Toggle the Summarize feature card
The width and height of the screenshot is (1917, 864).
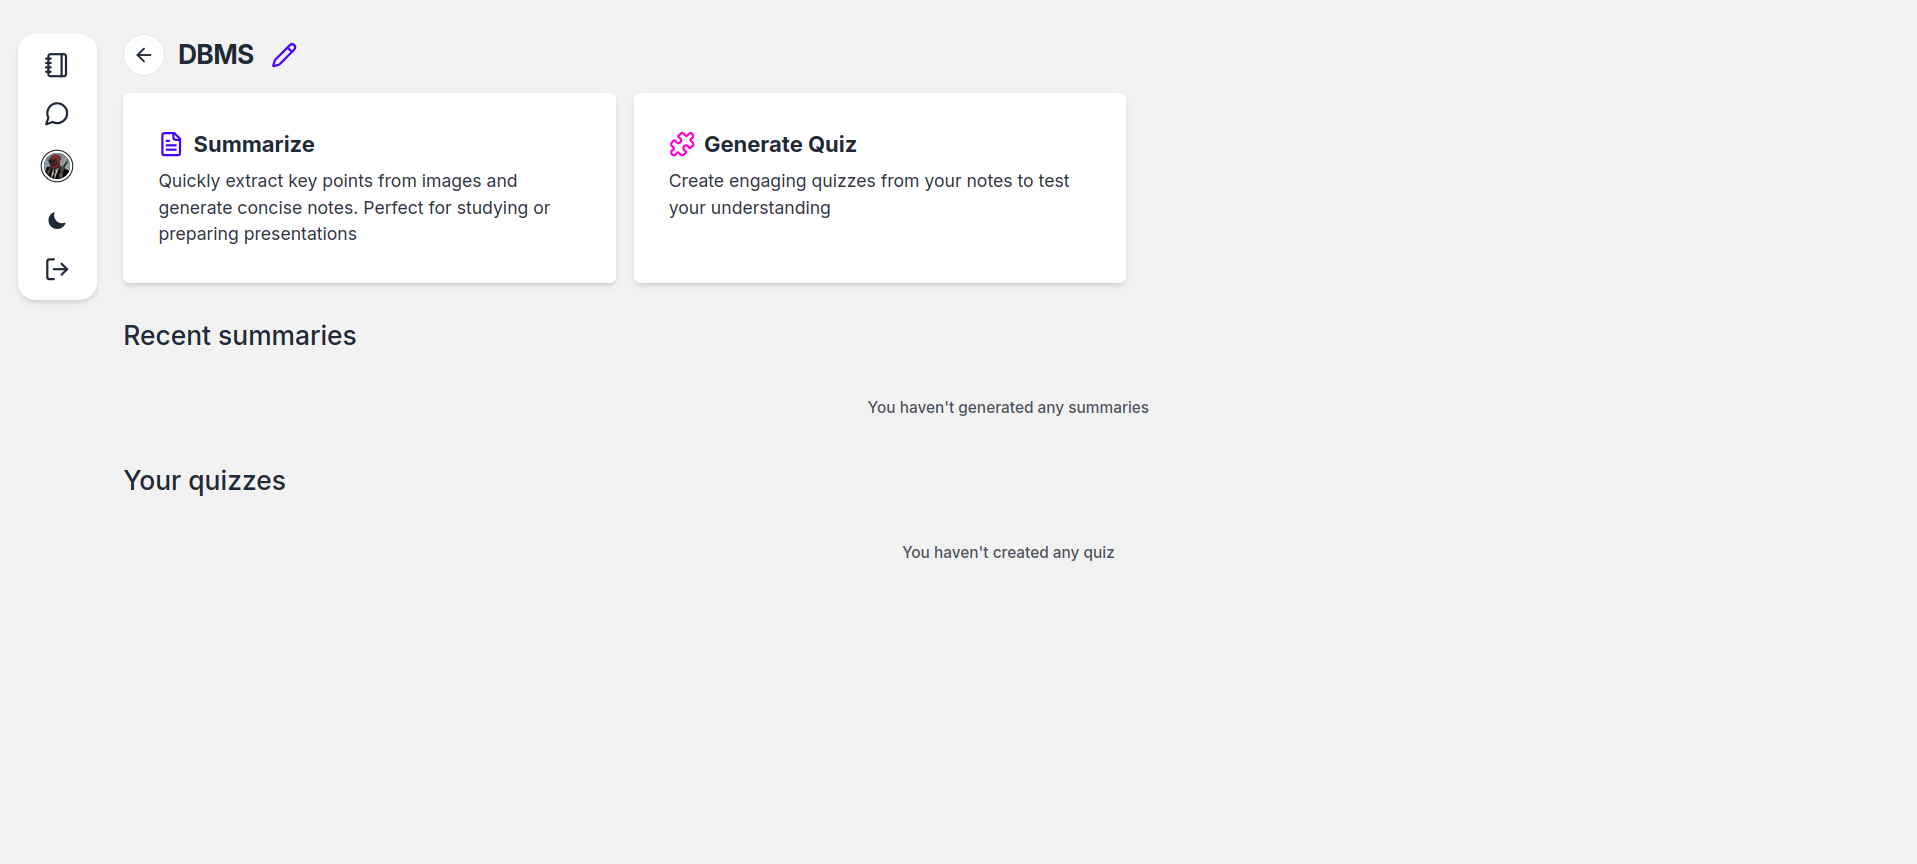pyautogui.click(x=369, y=188)
